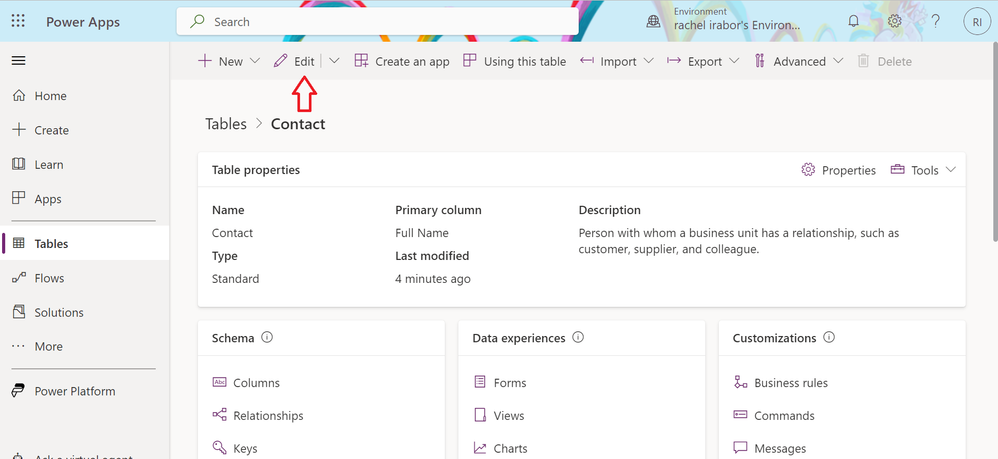Click the Power Platform icon
998x459 pixels.
click(x=19, y=391)
